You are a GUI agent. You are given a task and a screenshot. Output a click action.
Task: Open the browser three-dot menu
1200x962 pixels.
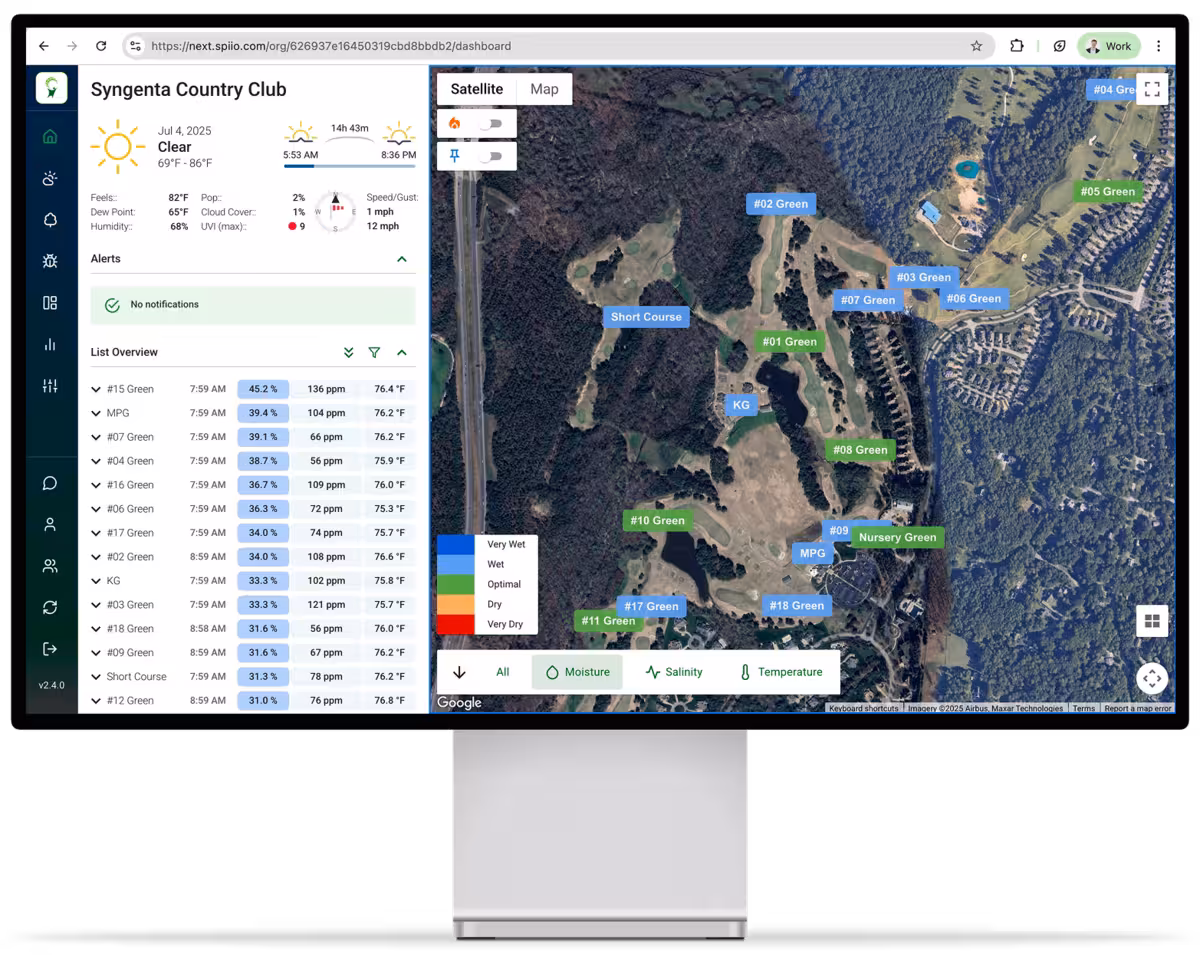tap(1158, 46)
